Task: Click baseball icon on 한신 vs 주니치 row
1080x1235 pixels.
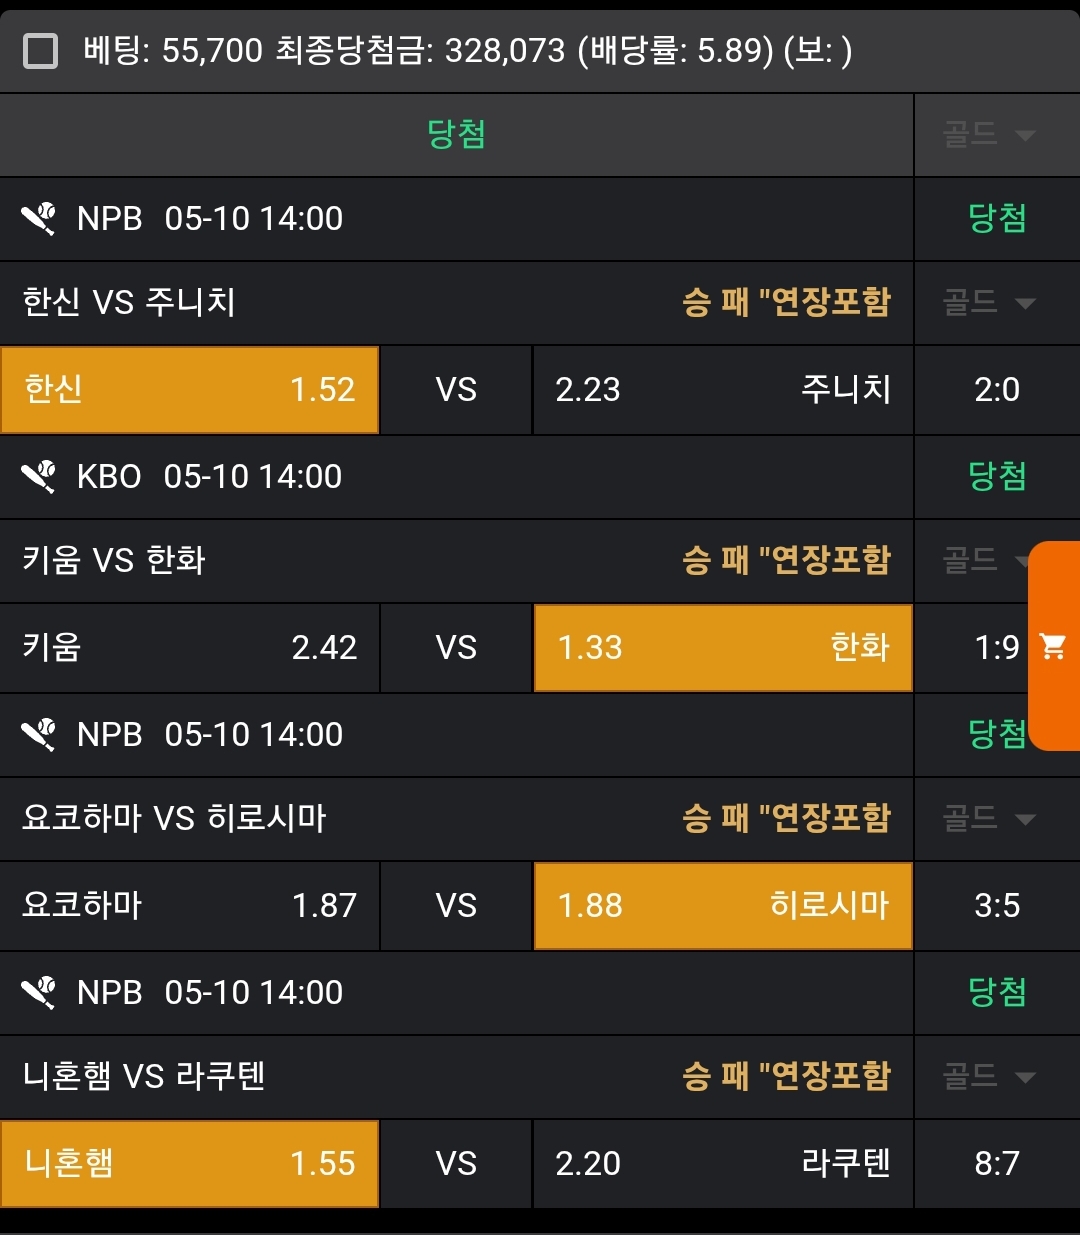Action: [x=39, y=218]
